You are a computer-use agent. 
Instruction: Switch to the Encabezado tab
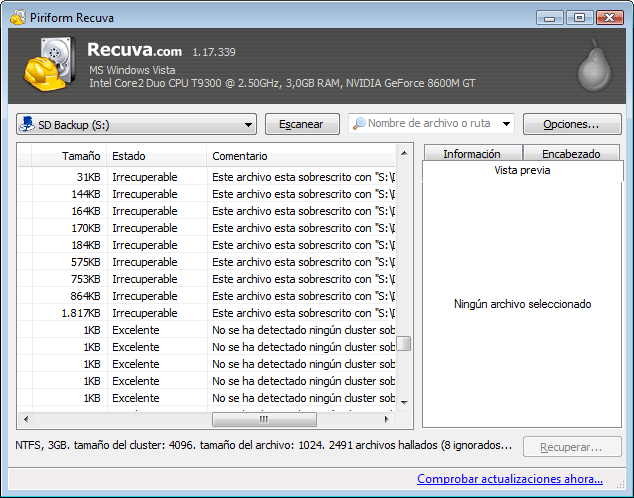coord(570,154)
